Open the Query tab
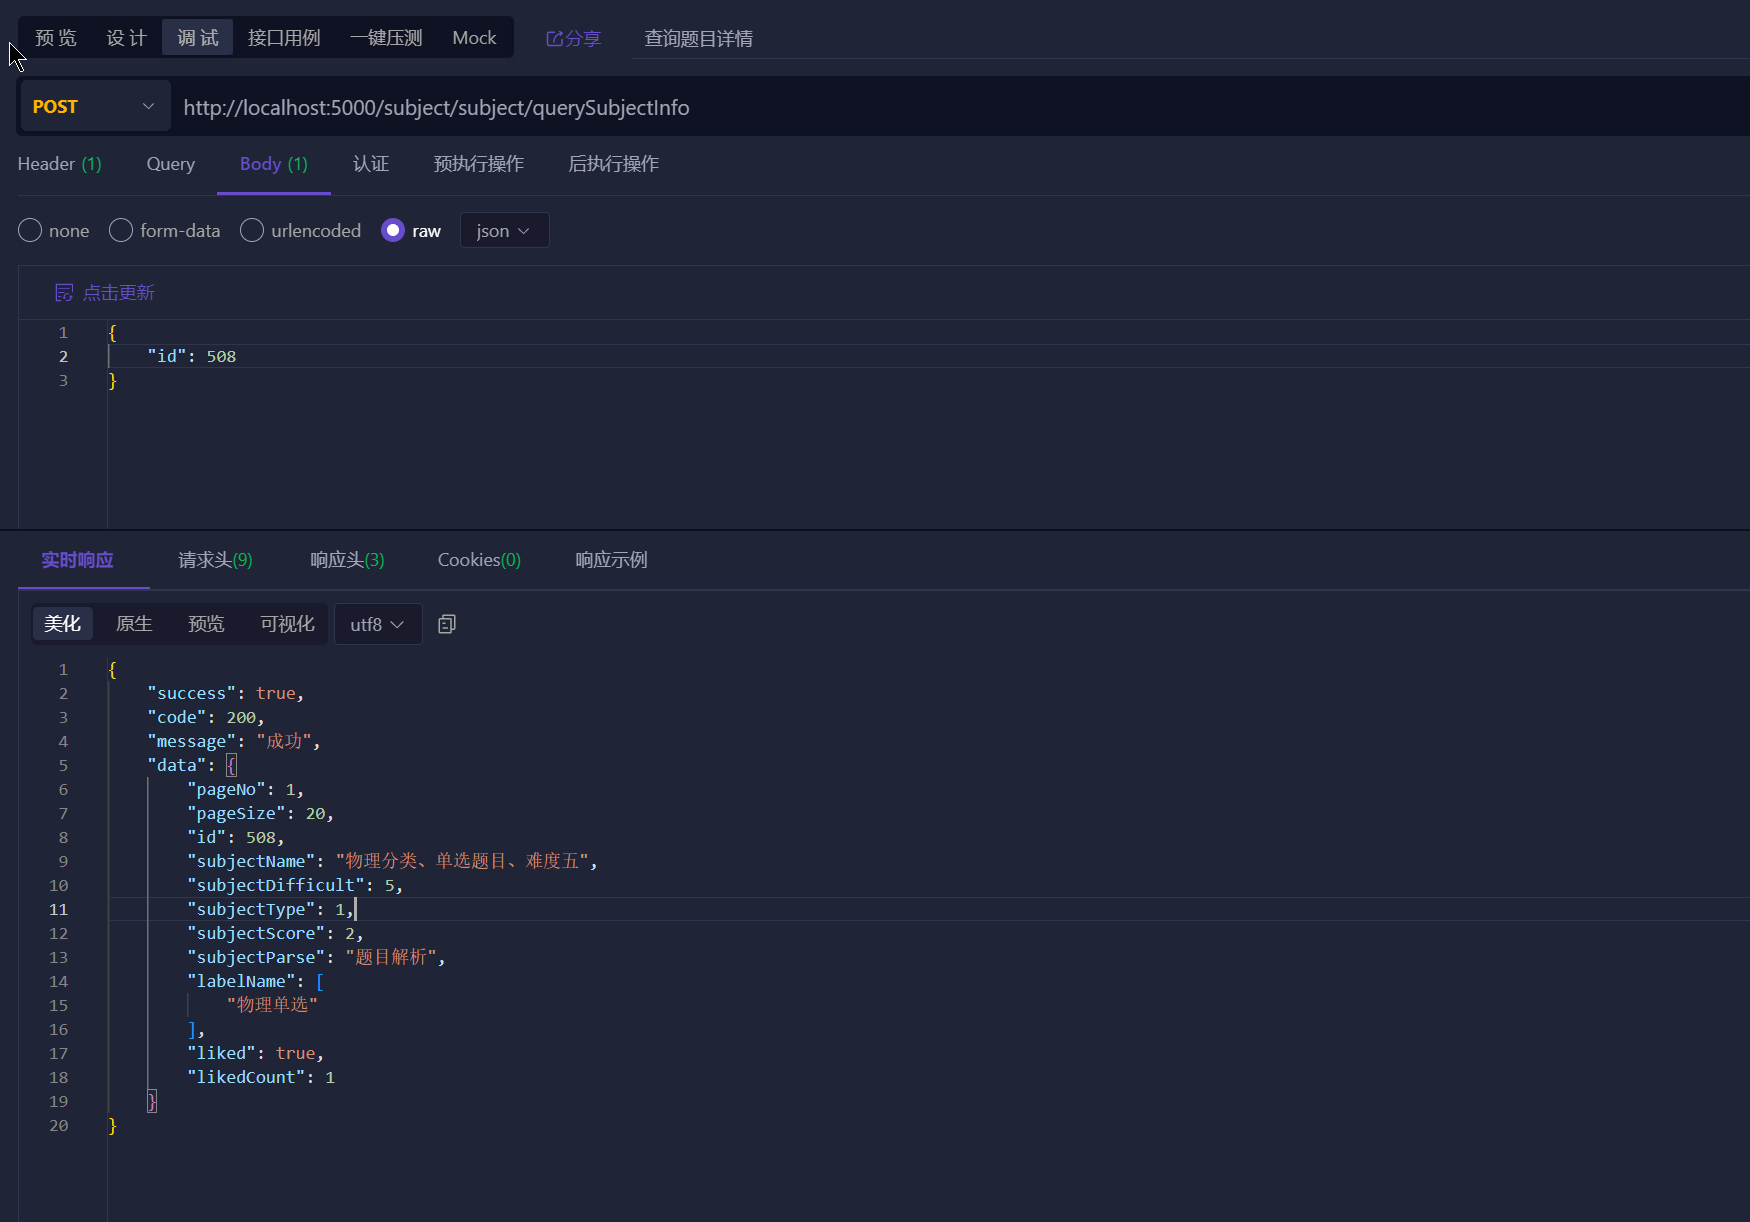This screenshot has height=1222, width=1750. click(171, 164)
